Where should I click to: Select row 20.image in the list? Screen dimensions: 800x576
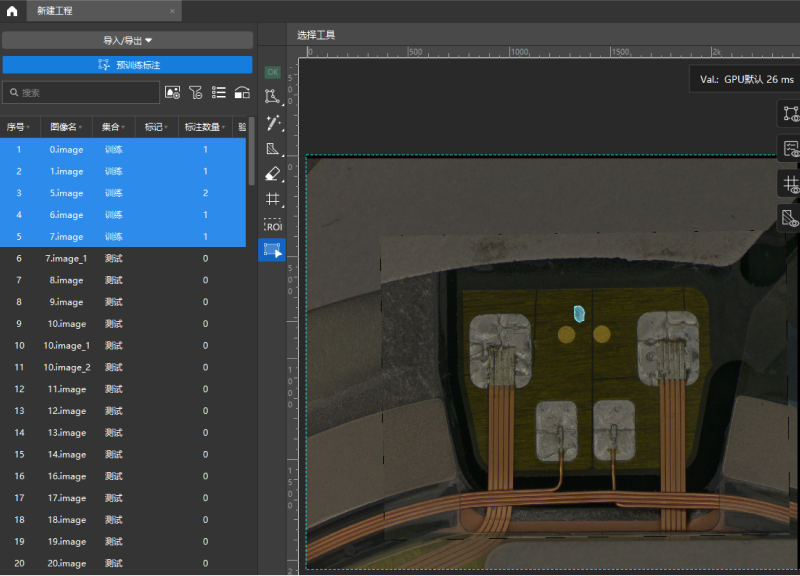123,563
